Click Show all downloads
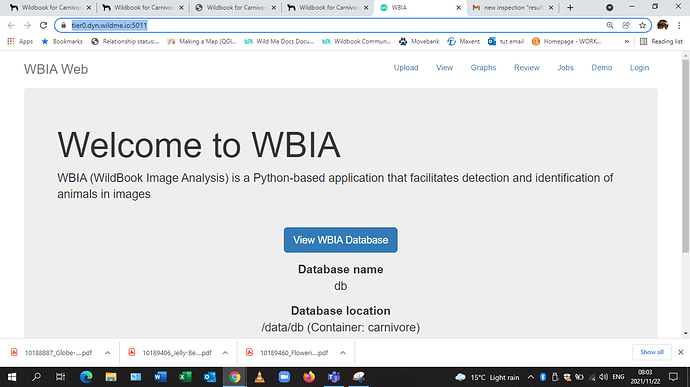 click(x=652, y=352)
